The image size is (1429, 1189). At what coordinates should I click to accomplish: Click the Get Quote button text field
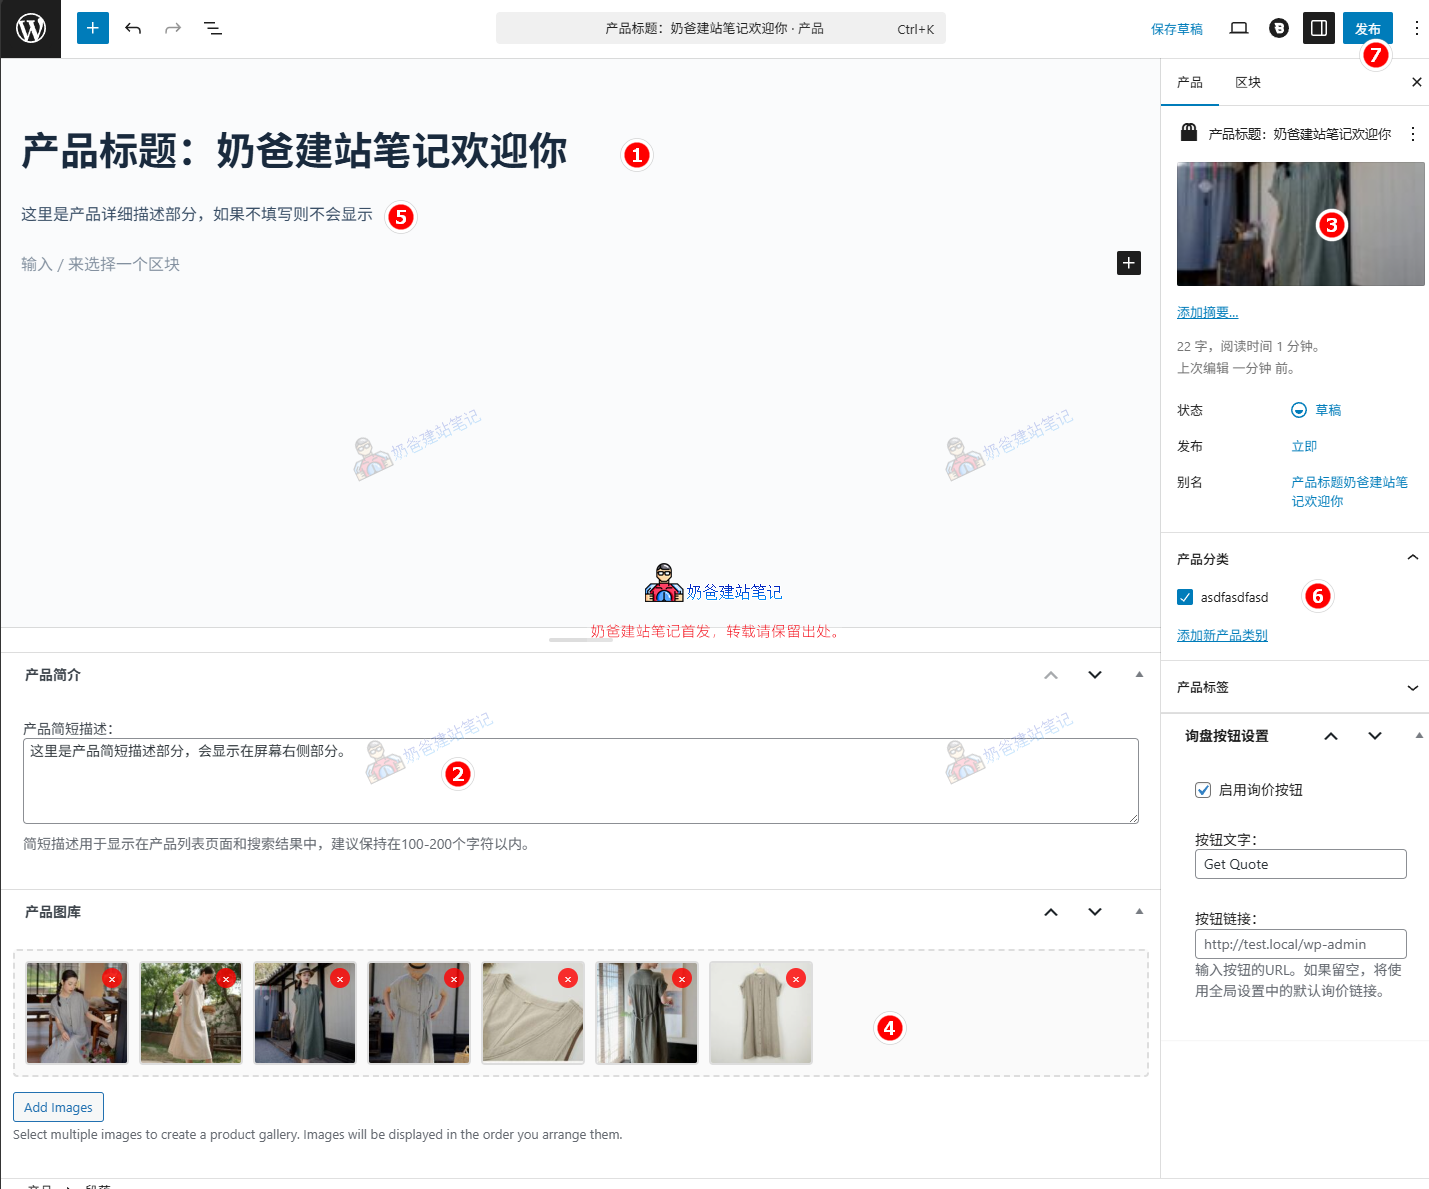point(1300,863)
